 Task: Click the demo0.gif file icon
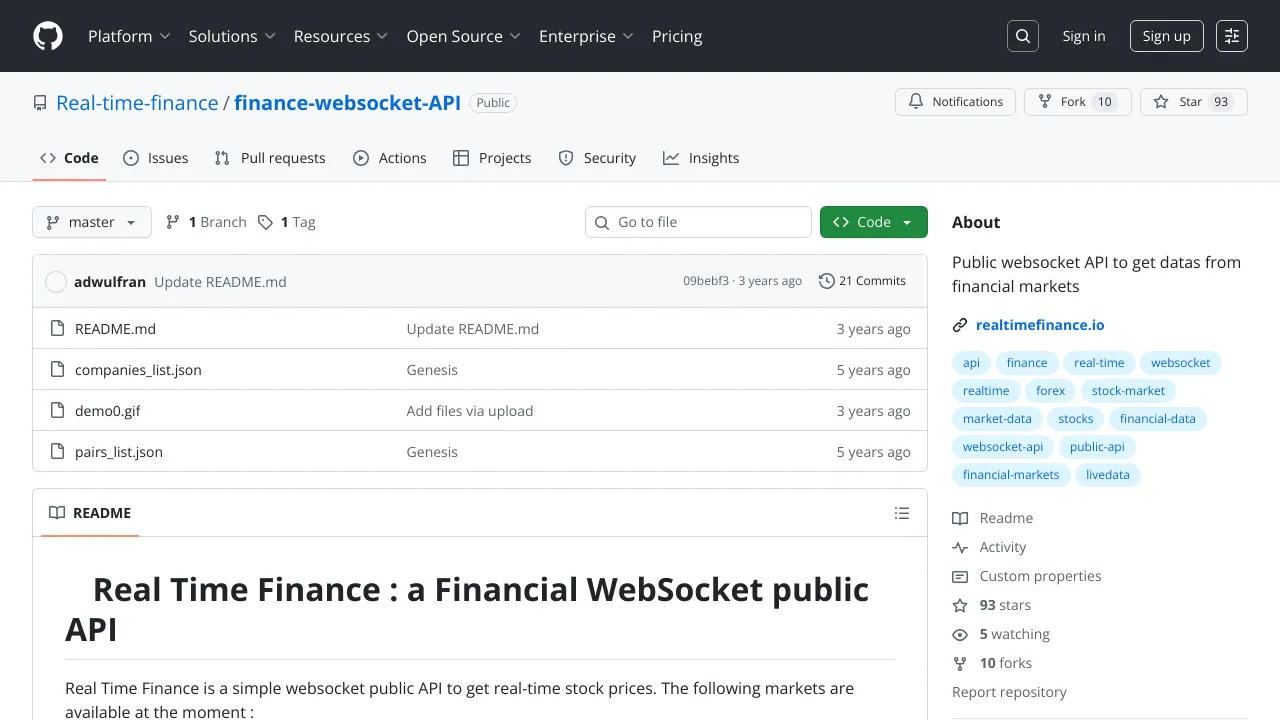57,411
